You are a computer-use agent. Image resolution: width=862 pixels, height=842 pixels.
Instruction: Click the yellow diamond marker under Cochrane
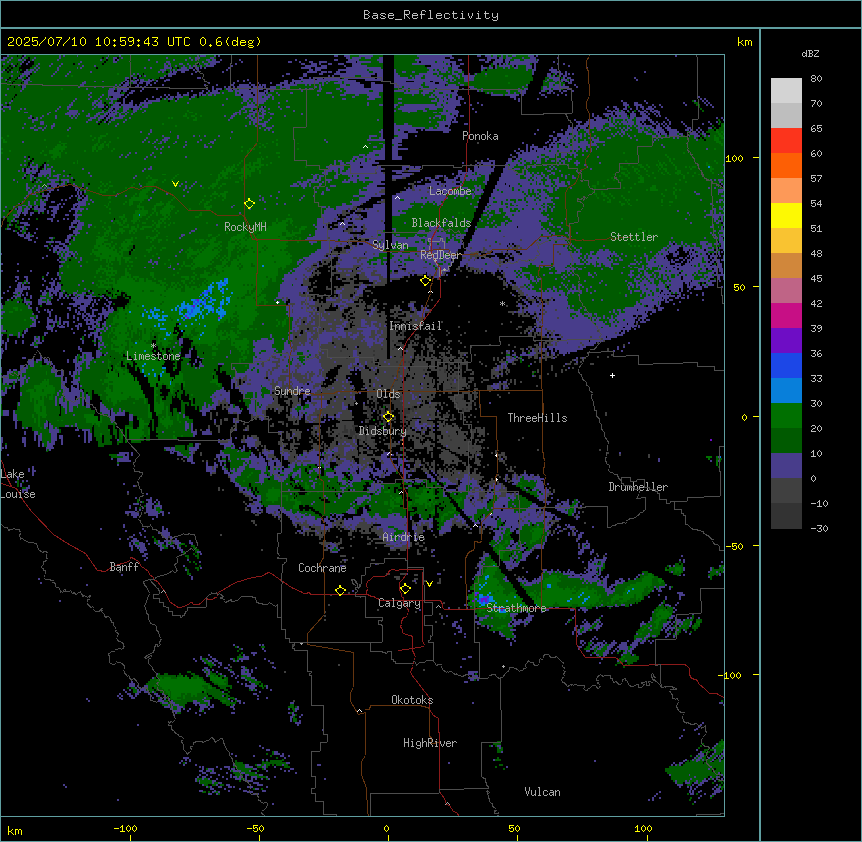(x=340, y=590)
